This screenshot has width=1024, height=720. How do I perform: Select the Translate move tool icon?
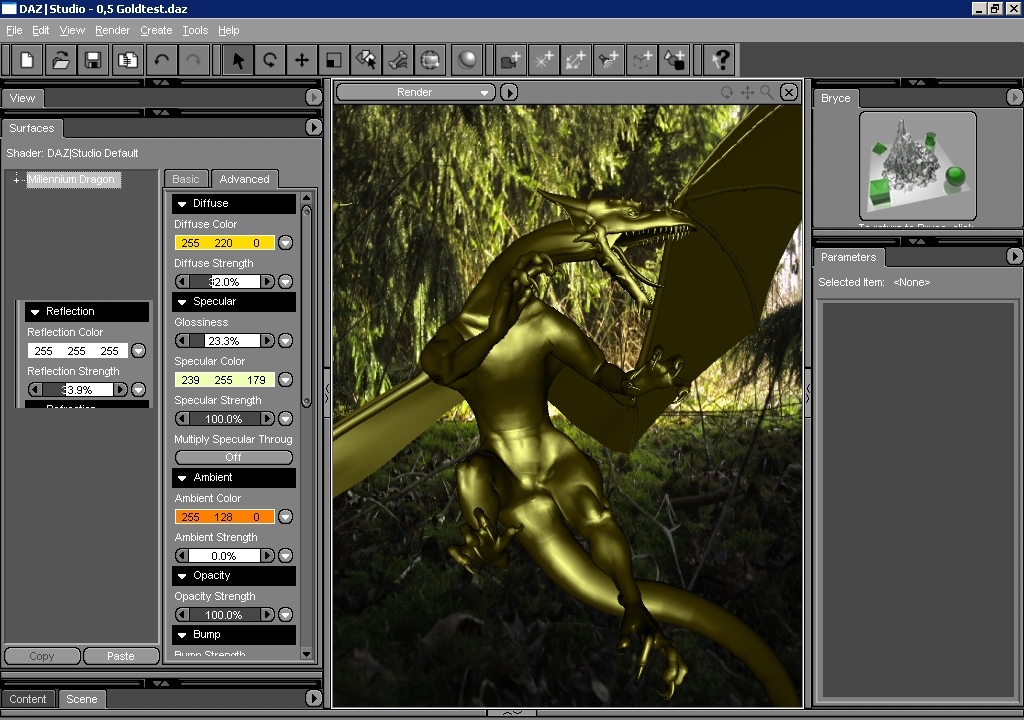[x=301, y=60]
